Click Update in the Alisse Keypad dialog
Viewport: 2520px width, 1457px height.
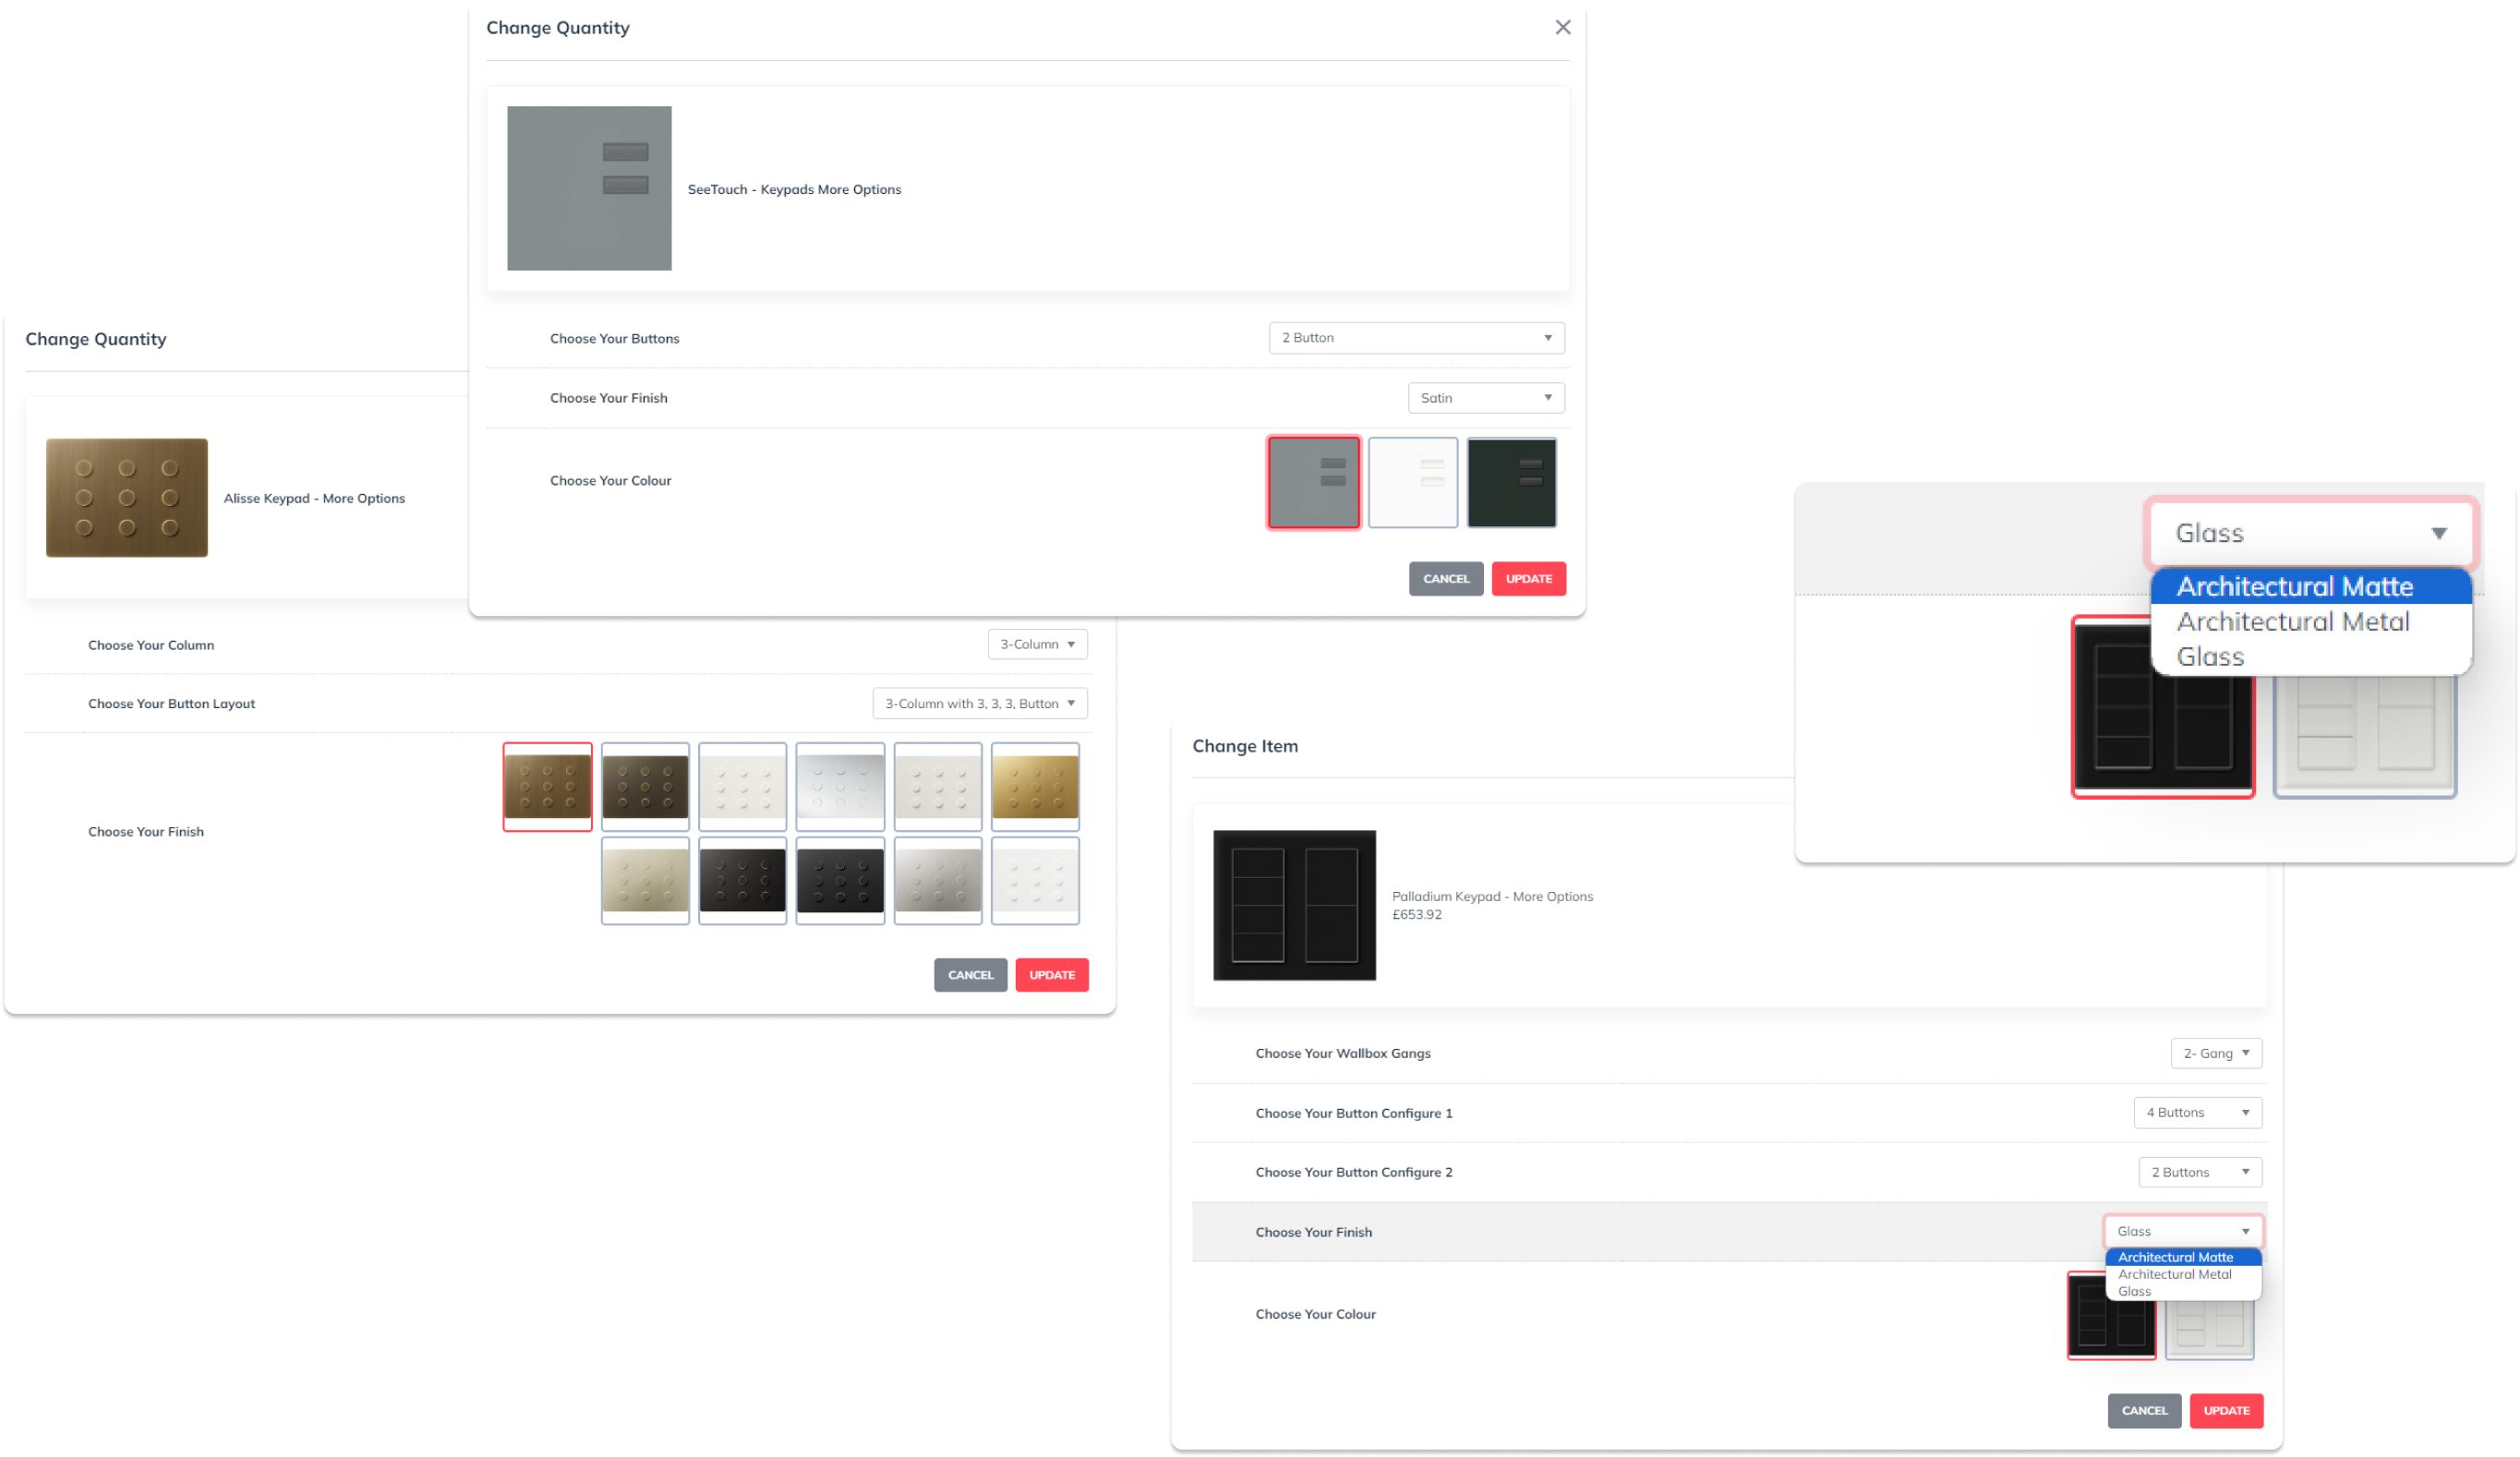(x=1051, y=975)
